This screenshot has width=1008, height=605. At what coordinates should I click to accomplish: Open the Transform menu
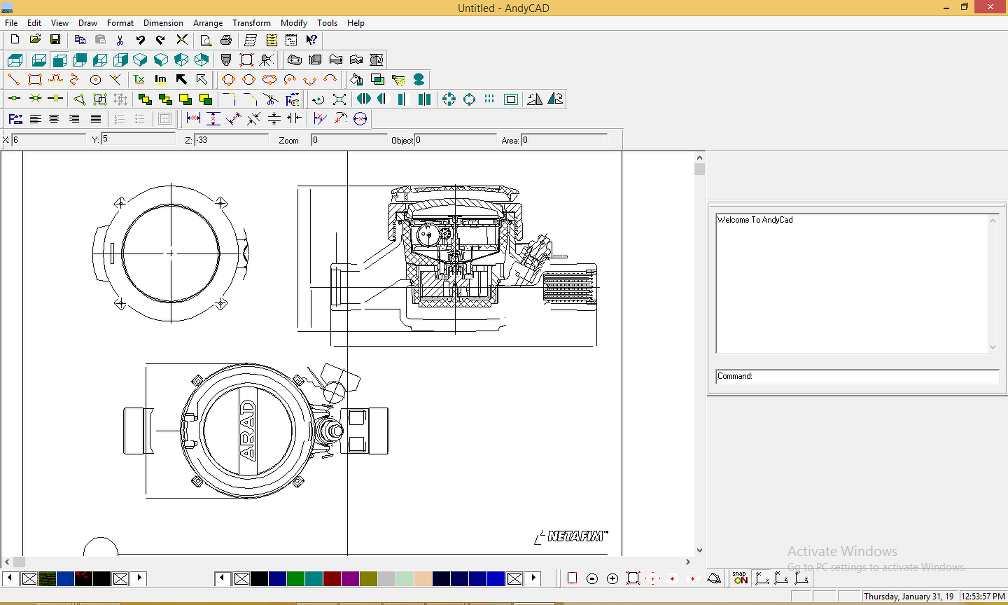[x=251, y=23]
